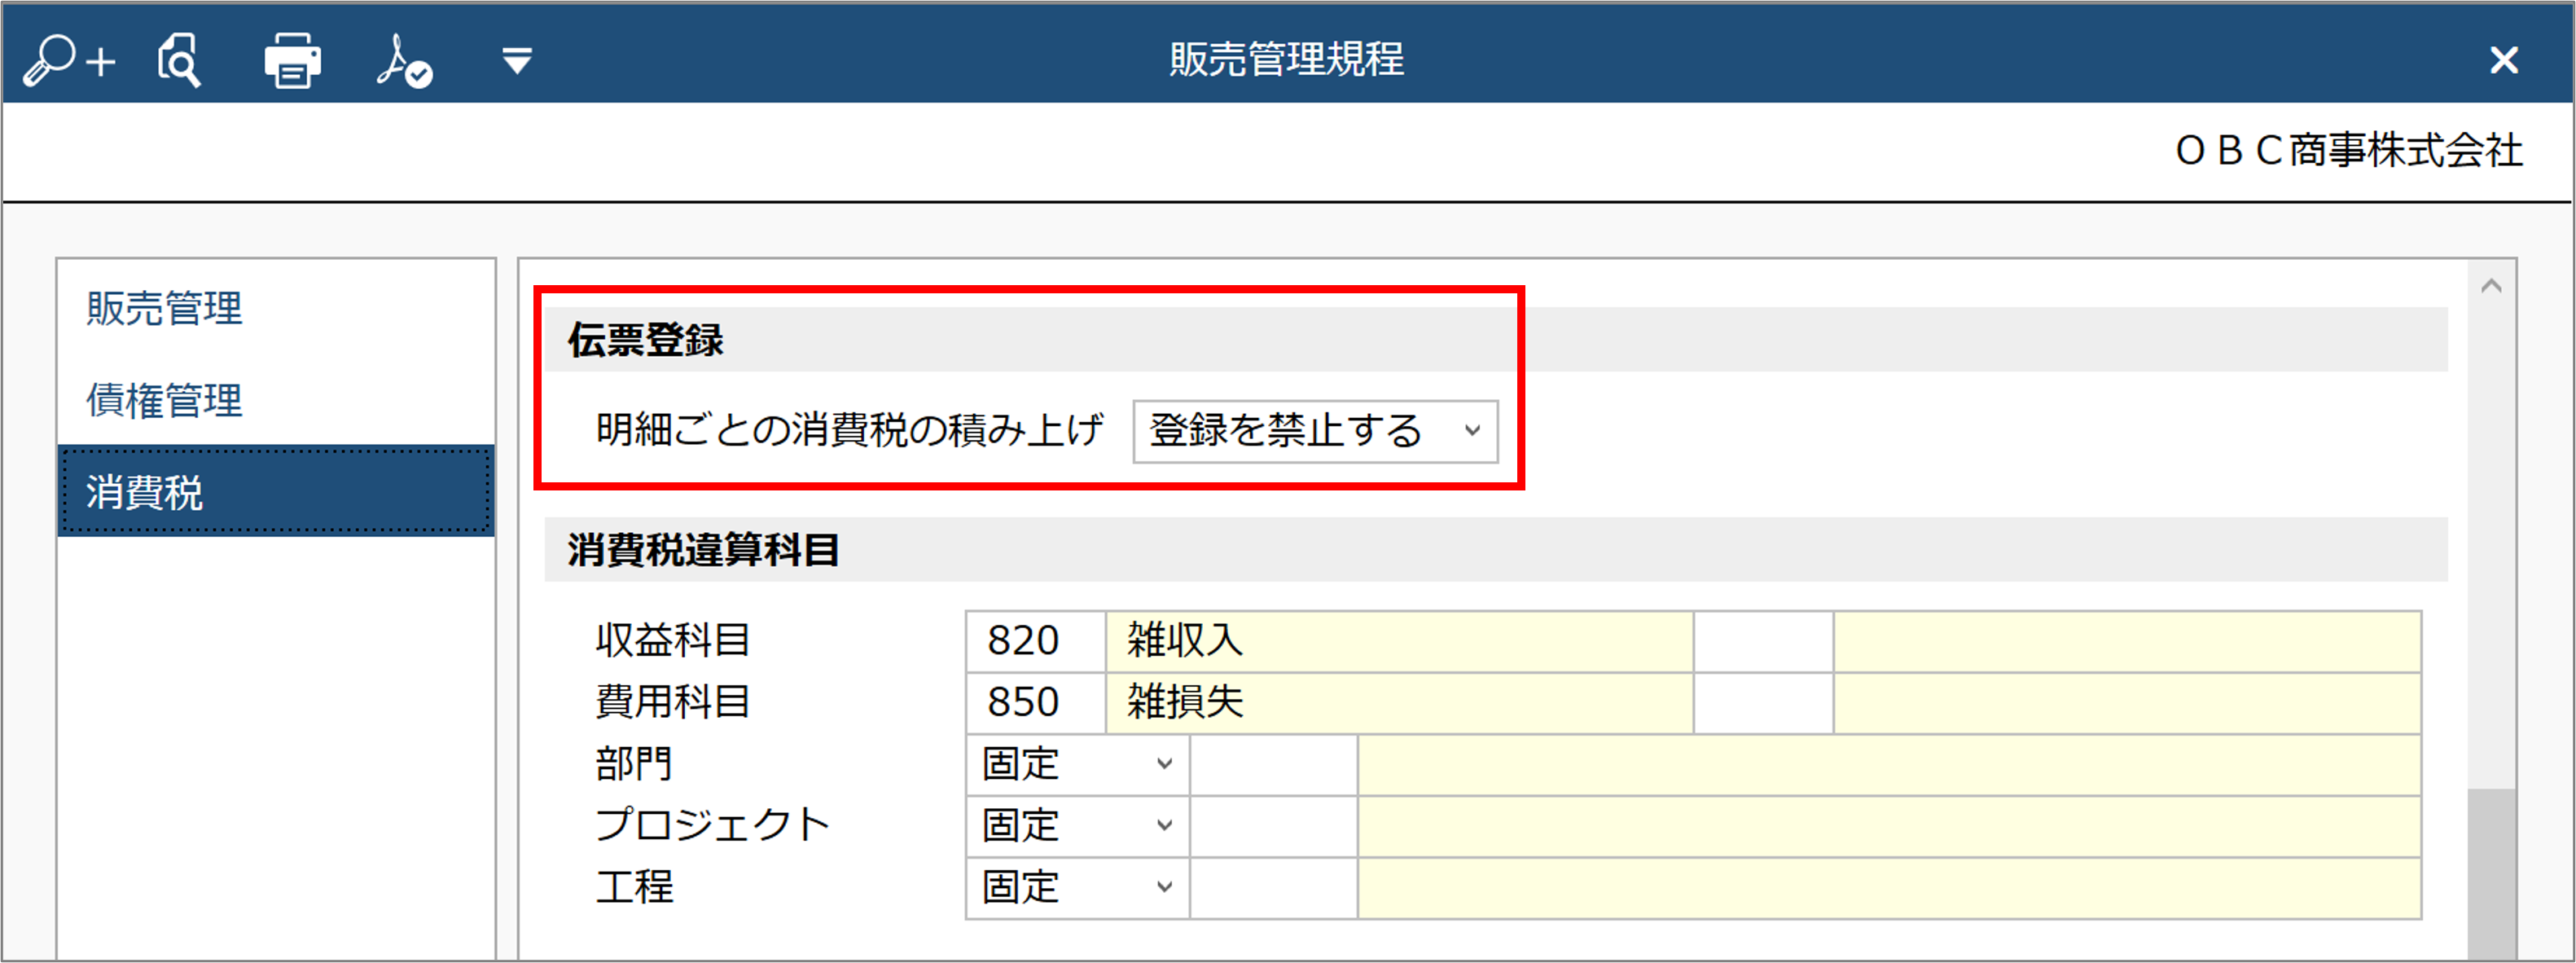Open the 明細ごとの消費税の積み上げ dropdown
Image resolution: width=2576 pixels, height=963 pixels.
point(1315,431)
